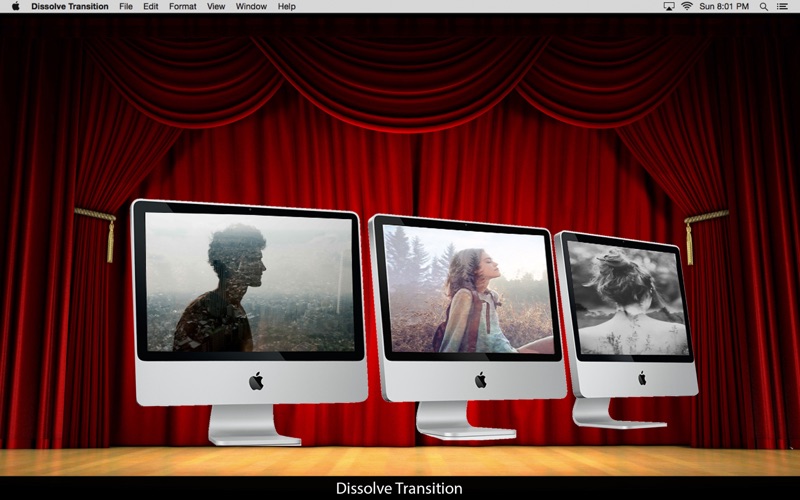Open the Dissolve Transition app menu
The width and height of the screenshot is (800, 500).
(70, 6)
